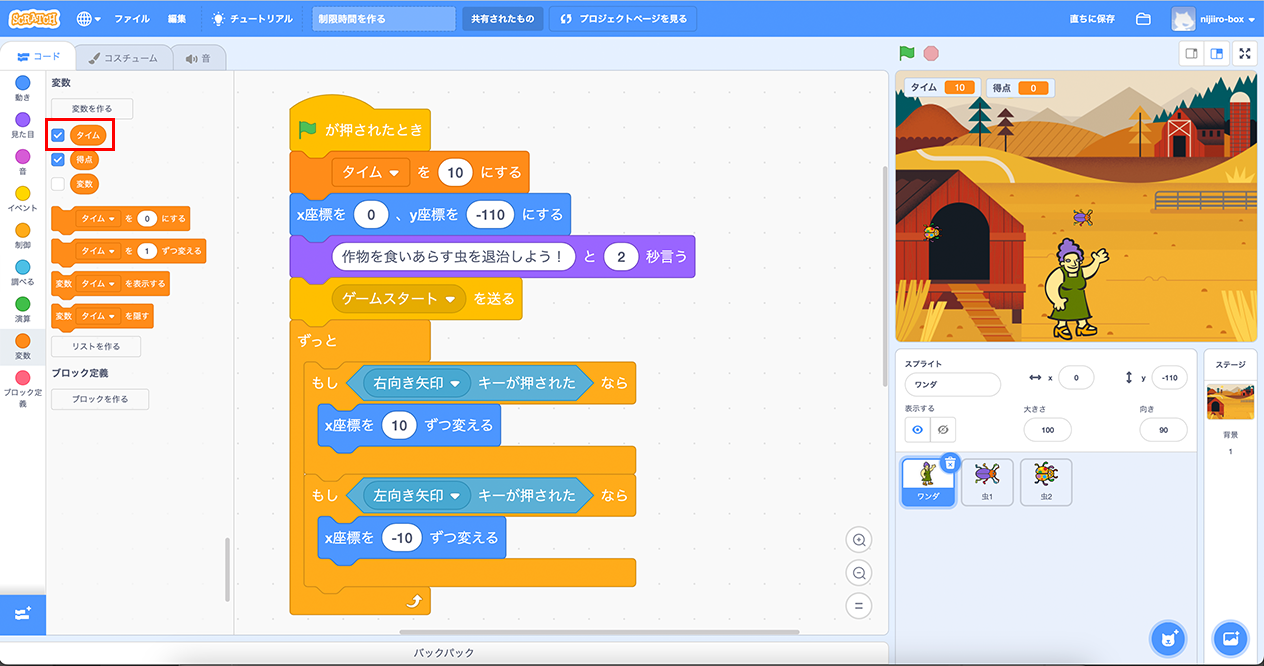
Task: Enter full screen stage mode
Action: (1244, 54)
